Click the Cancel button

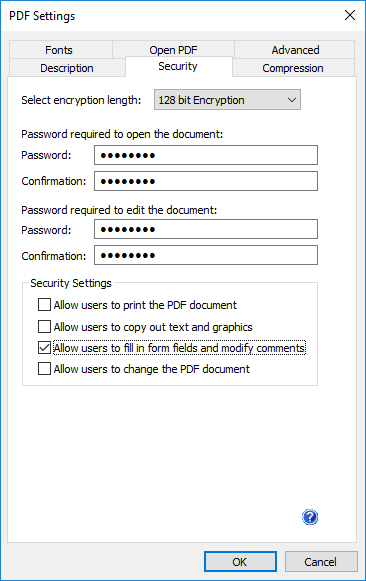point(321,561)
